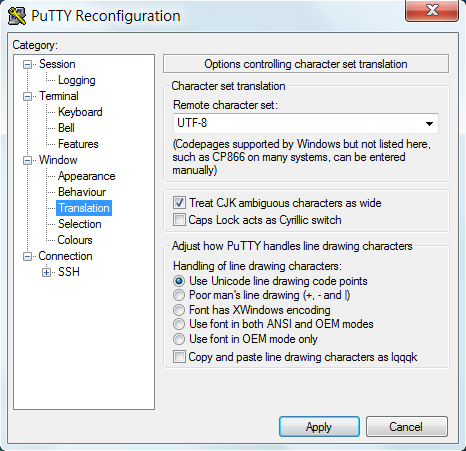Collapse the Terminal tree node

pyautogui.click(x=27, y=96)
